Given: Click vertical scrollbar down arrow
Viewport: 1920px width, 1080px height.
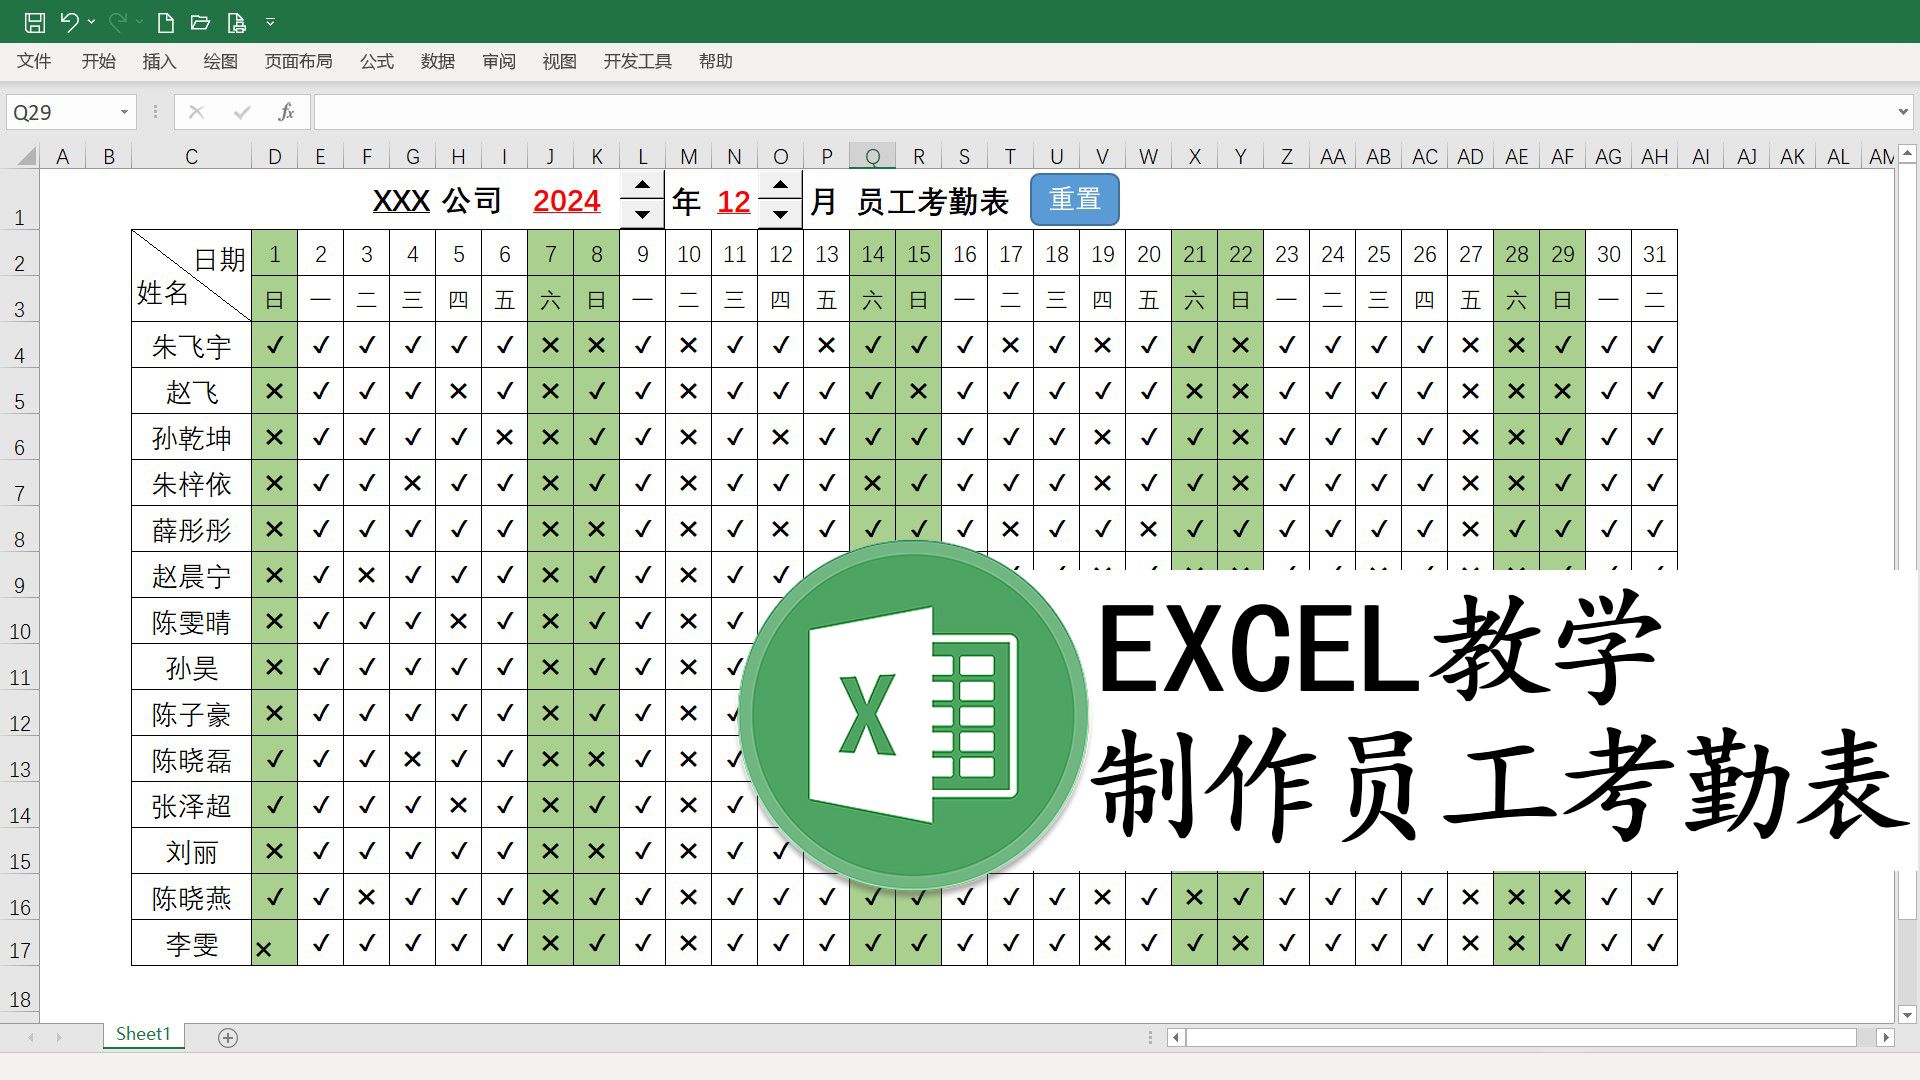Looking at the screenshot, I should coord(1907,1014).
